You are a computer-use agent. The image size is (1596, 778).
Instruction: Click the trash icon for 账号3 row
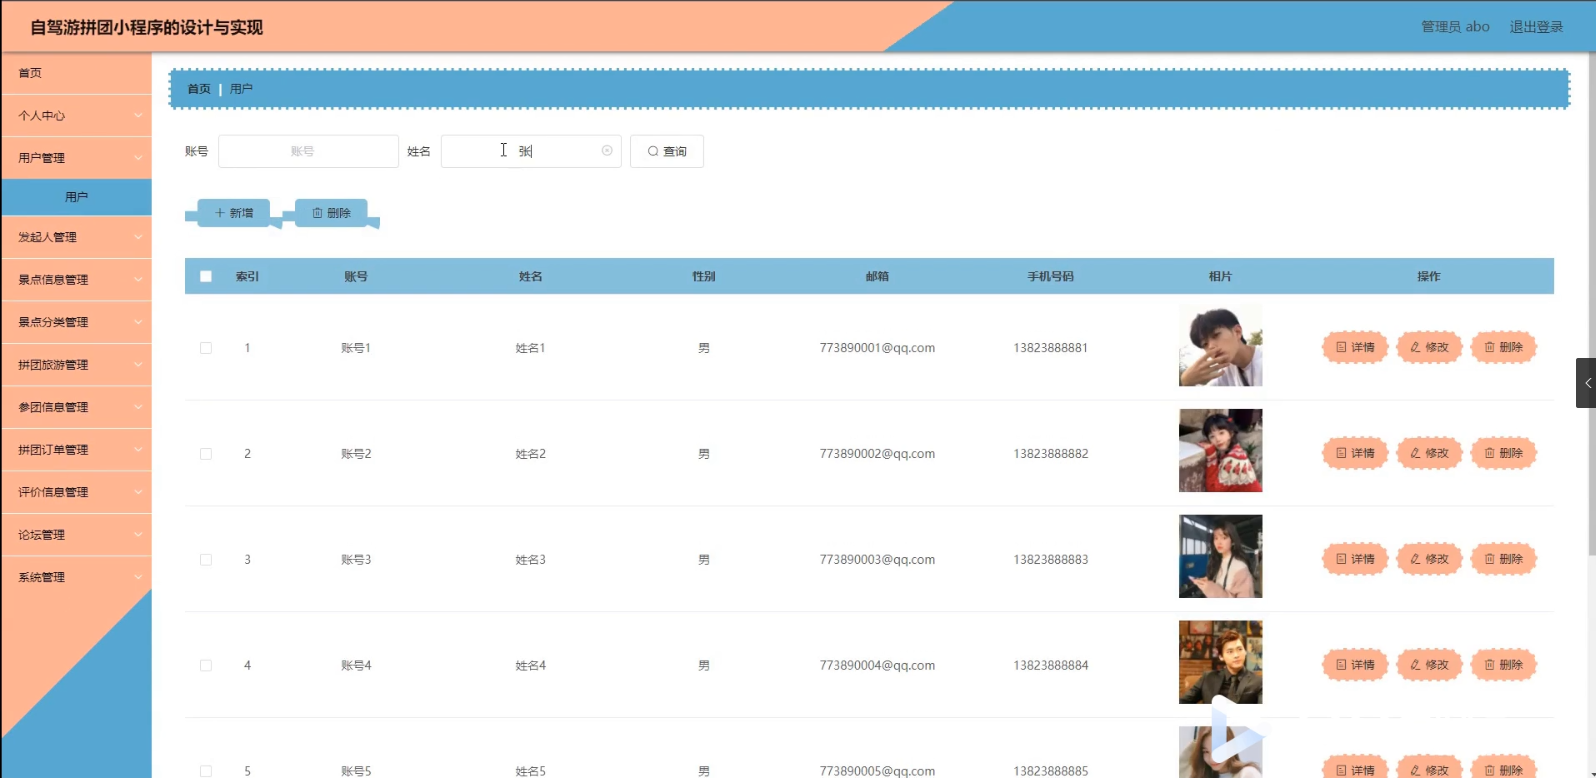point(1489,560)
